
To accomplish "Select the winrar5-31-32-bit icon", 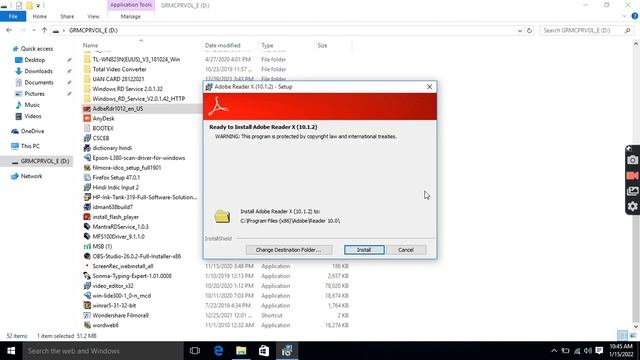I will click(x=87, y=306).
